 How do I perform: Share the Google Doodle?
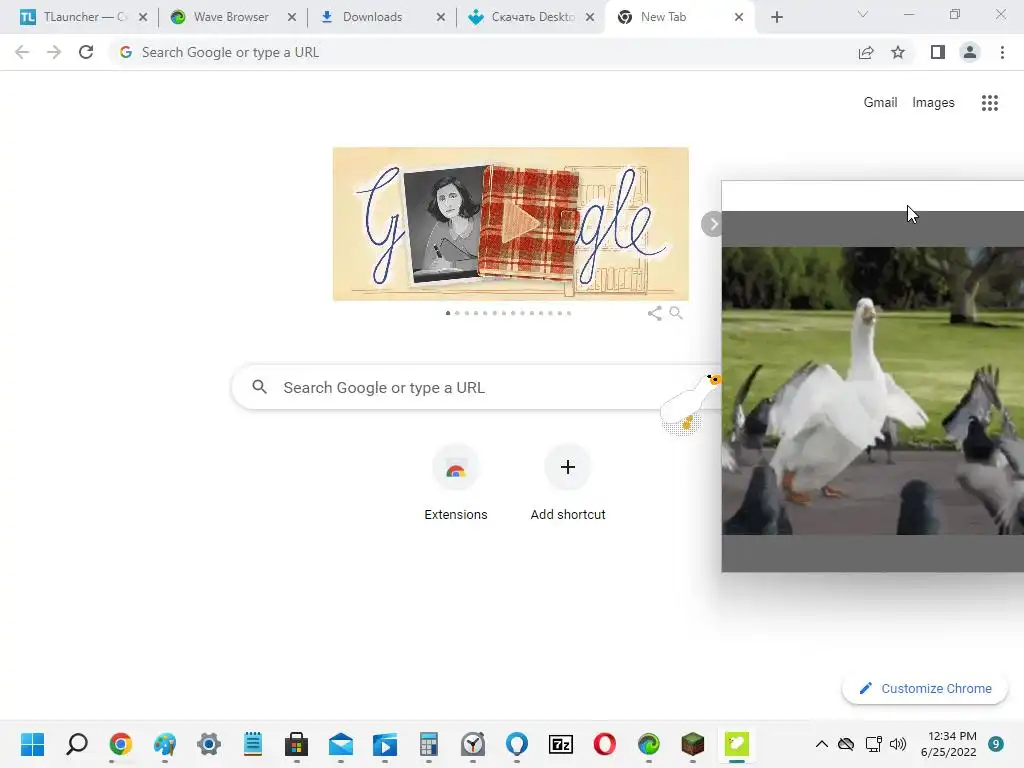coord(654,313)
